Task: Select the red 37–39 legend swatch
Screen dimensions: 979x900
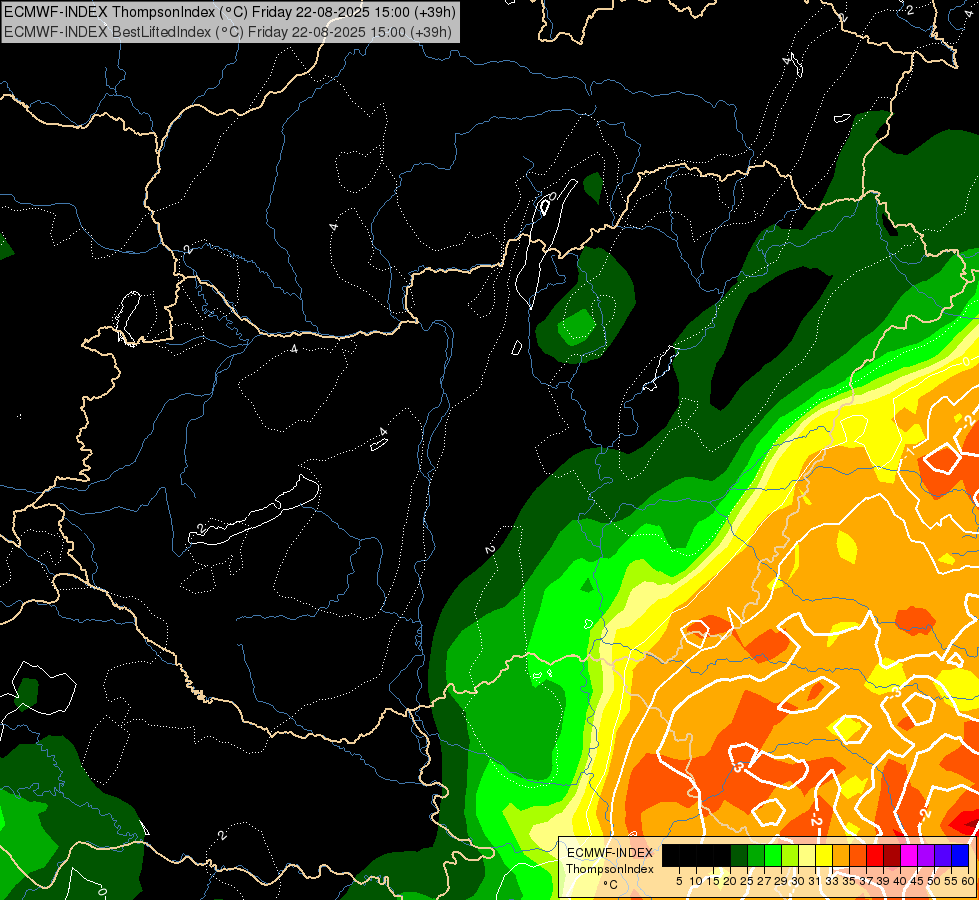Action: pyautogui.click(x=875, y=855)
